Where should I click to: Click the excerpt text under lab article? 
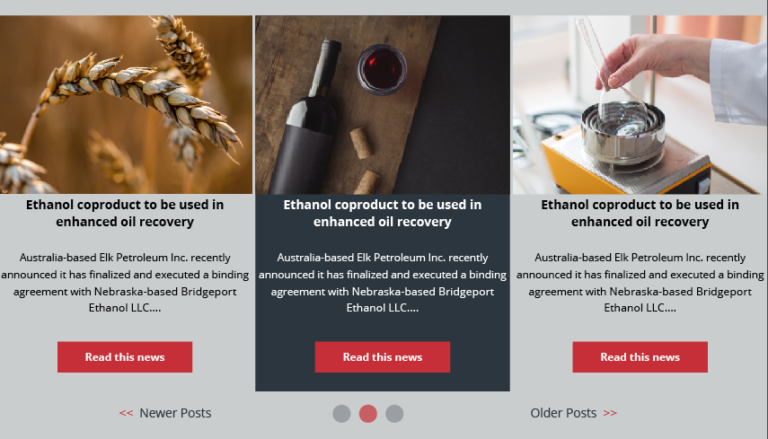[x=640, y=283]
